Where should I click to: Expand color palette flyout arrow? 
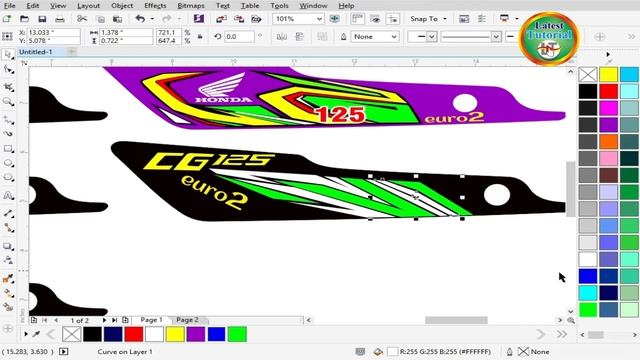click(x=608, y=54)
